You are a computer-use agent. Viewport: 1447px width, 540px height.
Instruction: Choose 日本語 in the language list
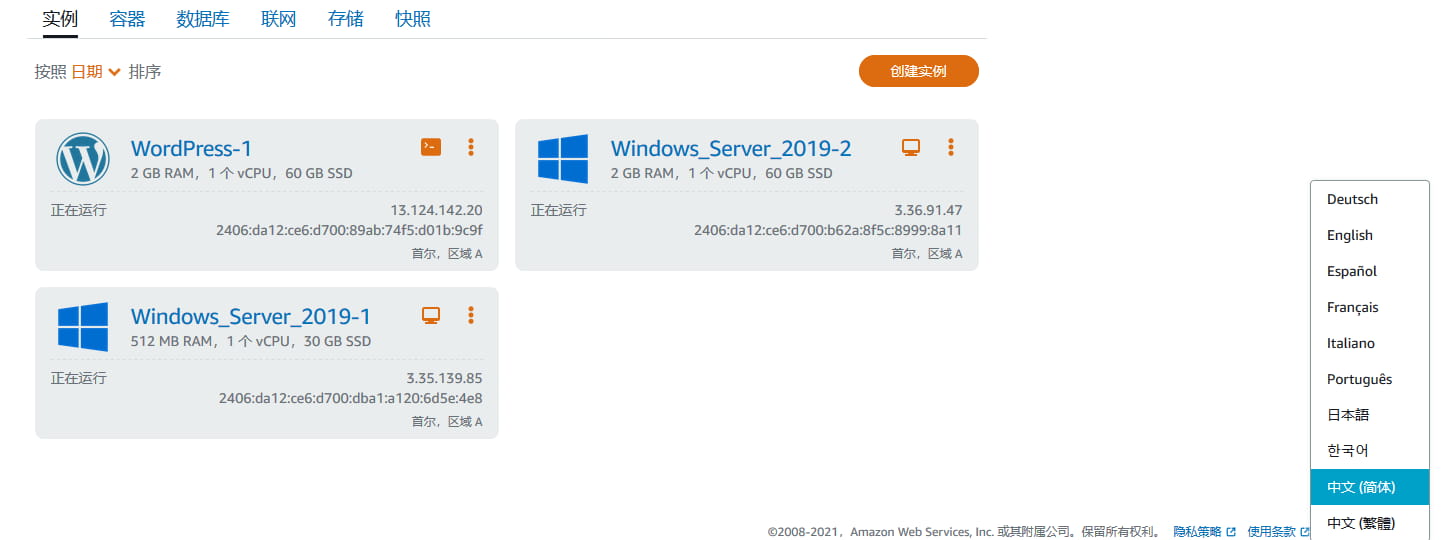[1347, 415]
